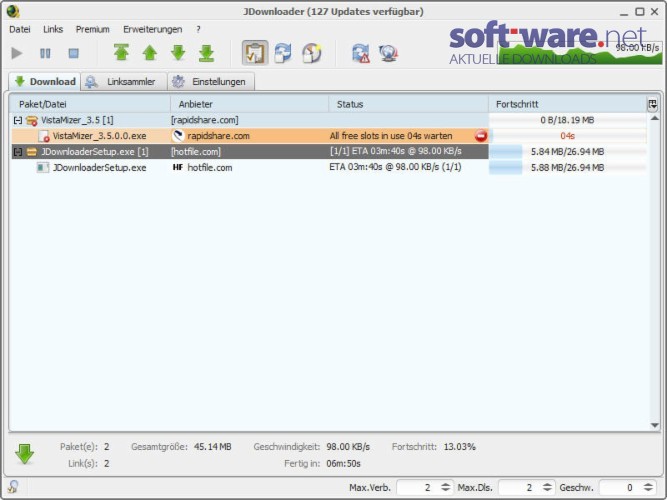667x500 pixels.
Task: Click the Geschw. speed limit field
Action: [619, 487]
